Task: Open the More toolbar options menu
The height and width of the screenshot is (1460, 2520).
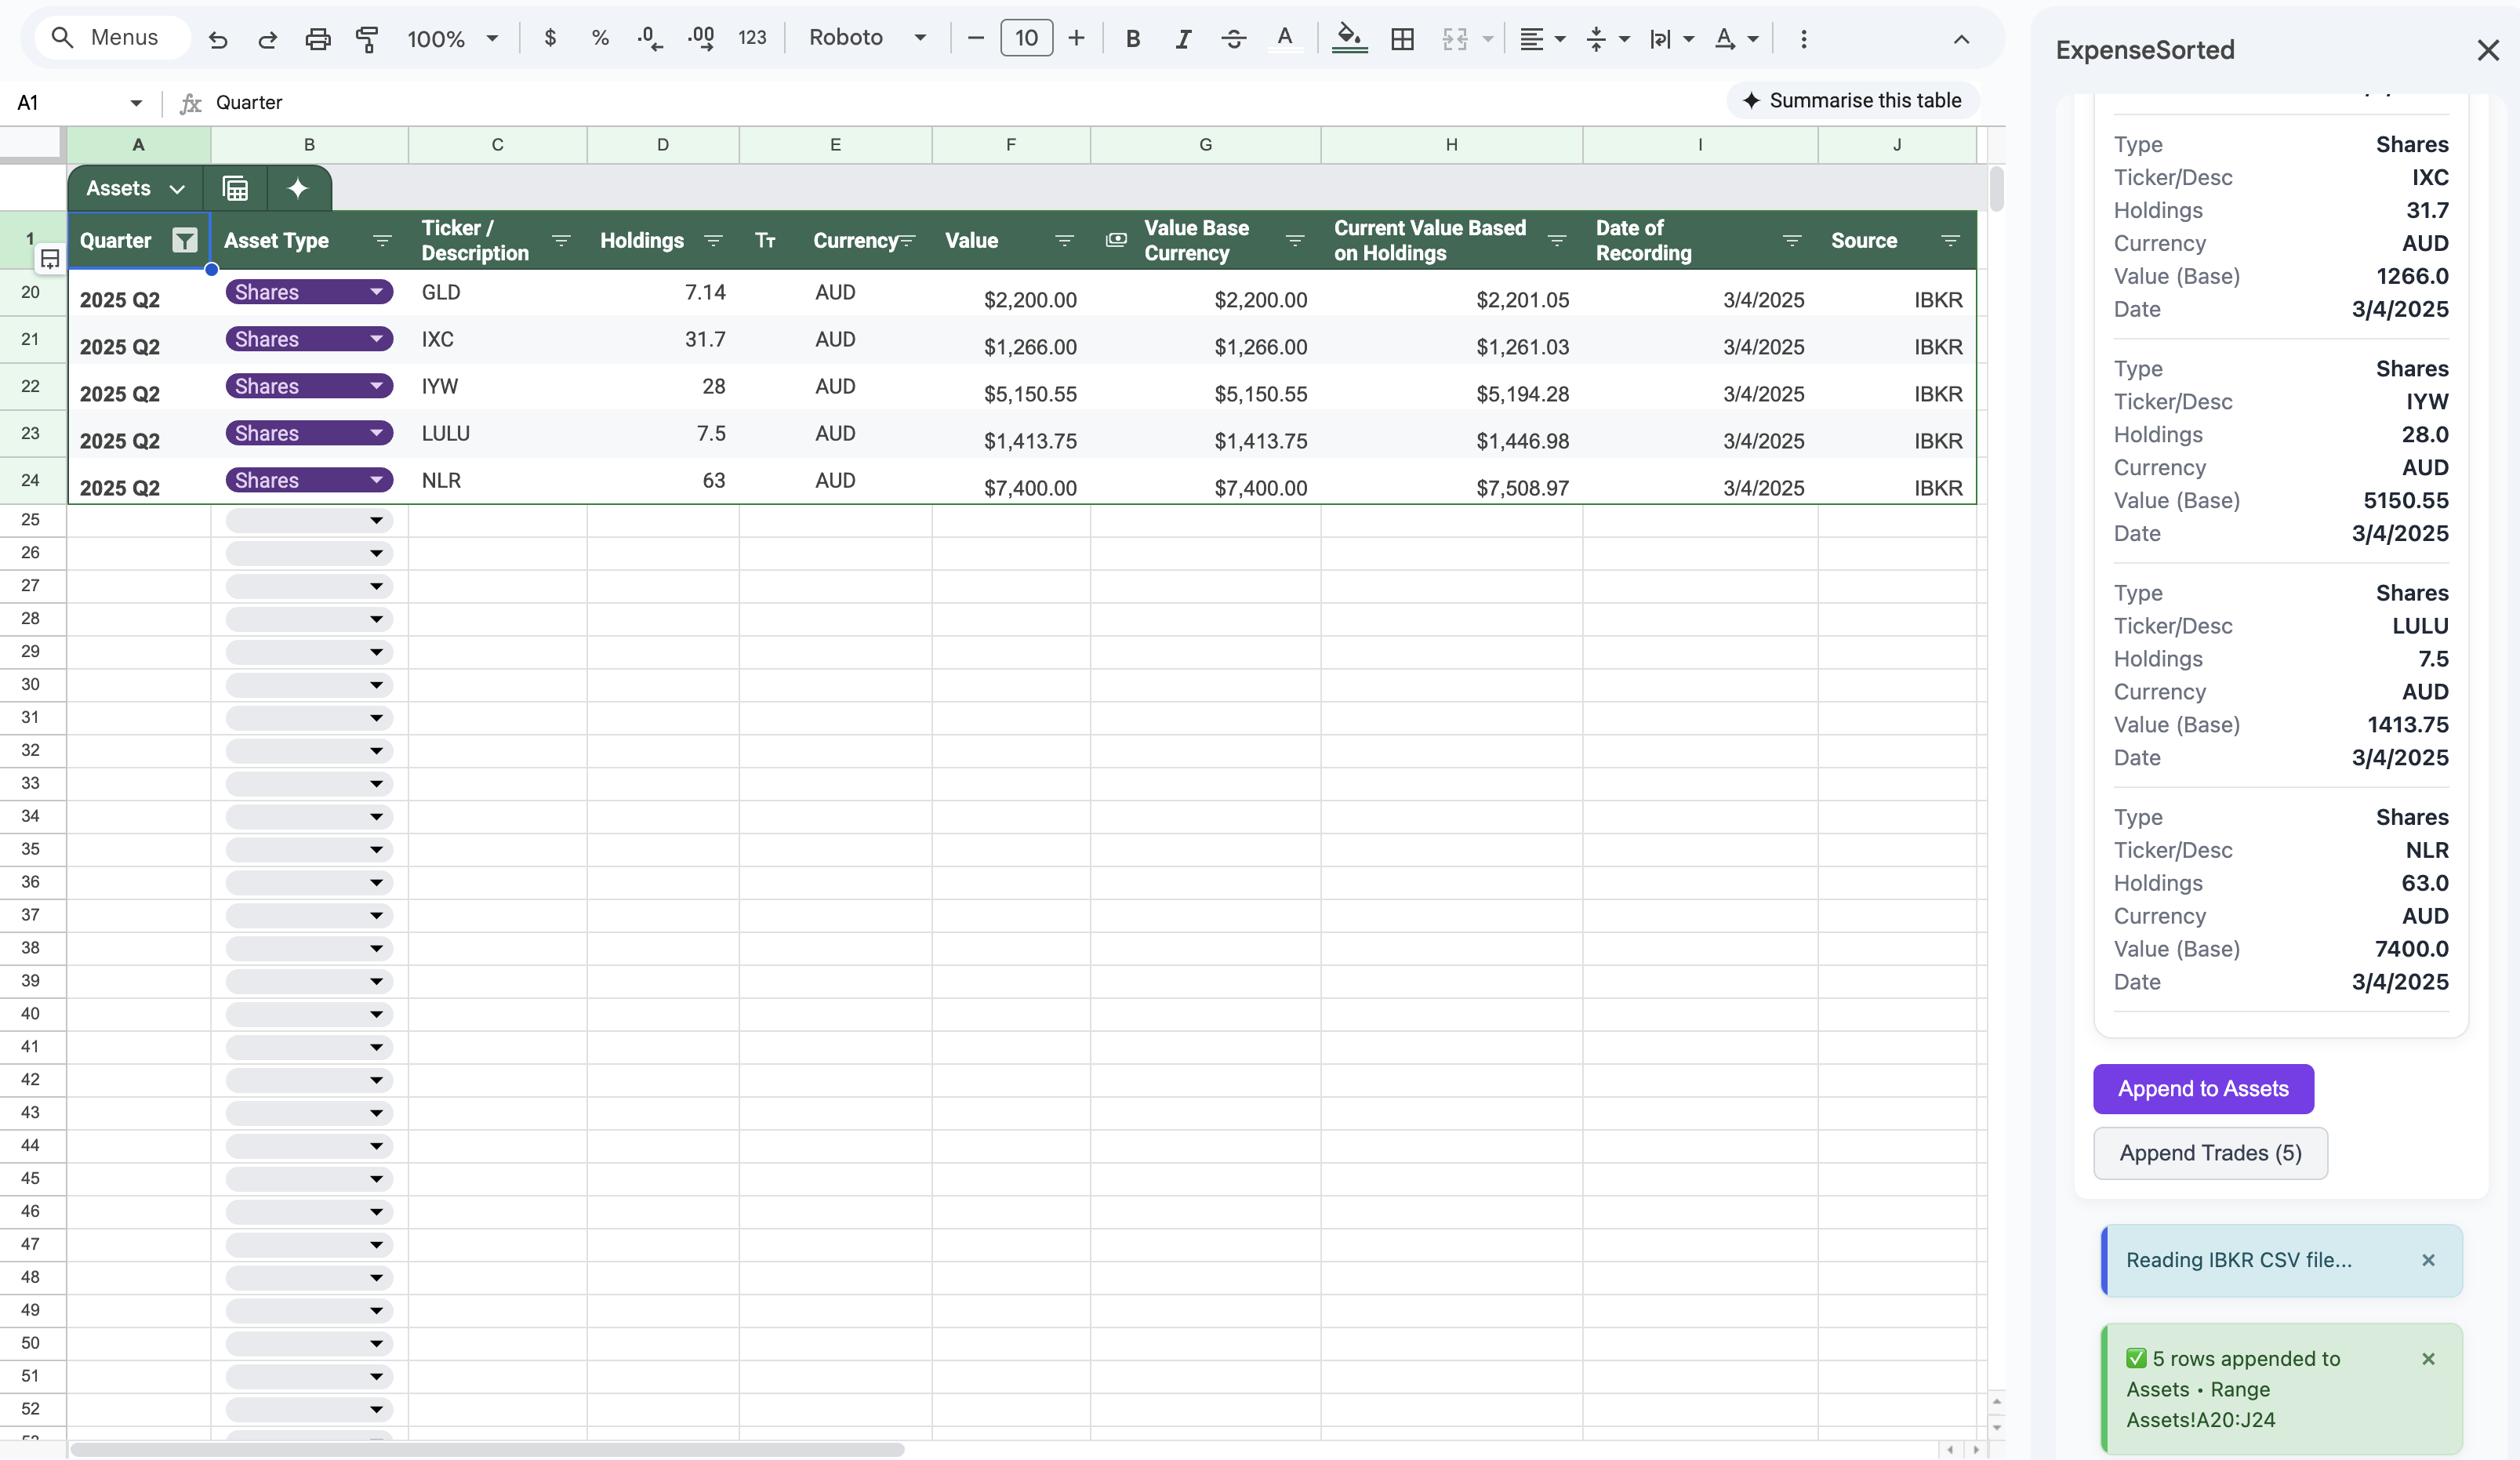Action: 1803,39
